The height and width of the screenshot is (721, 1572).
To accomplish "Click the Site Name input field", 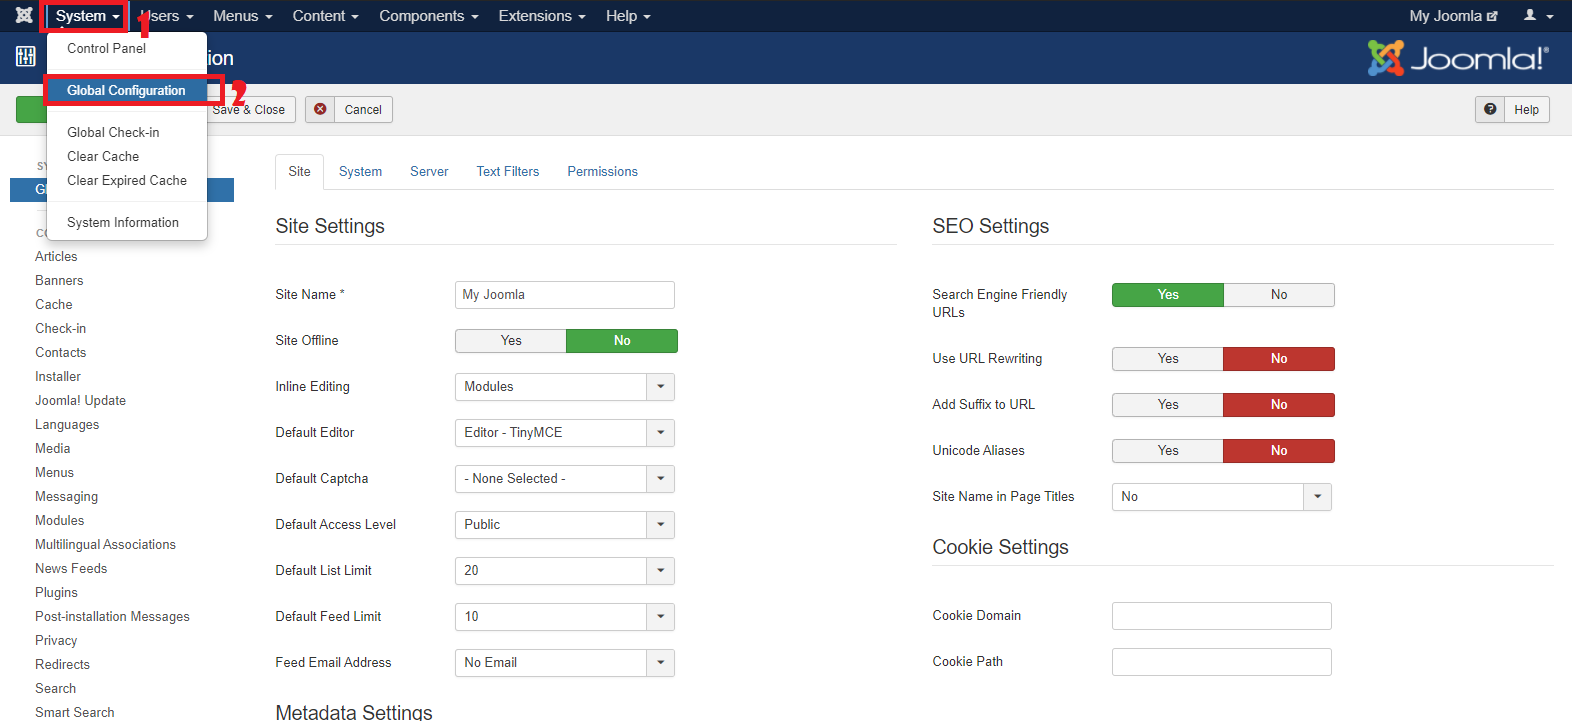I will click(x=565, y=295).
